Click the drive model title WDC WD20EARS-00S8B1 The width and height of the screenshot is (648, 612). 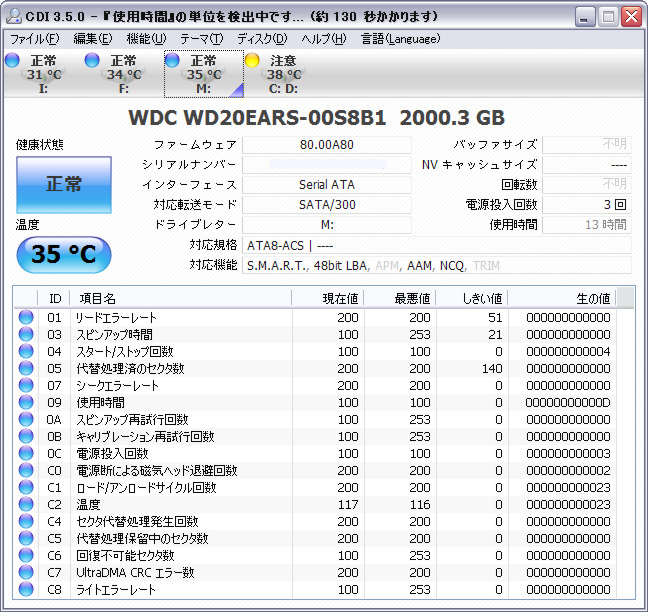[x=257, y=118]
